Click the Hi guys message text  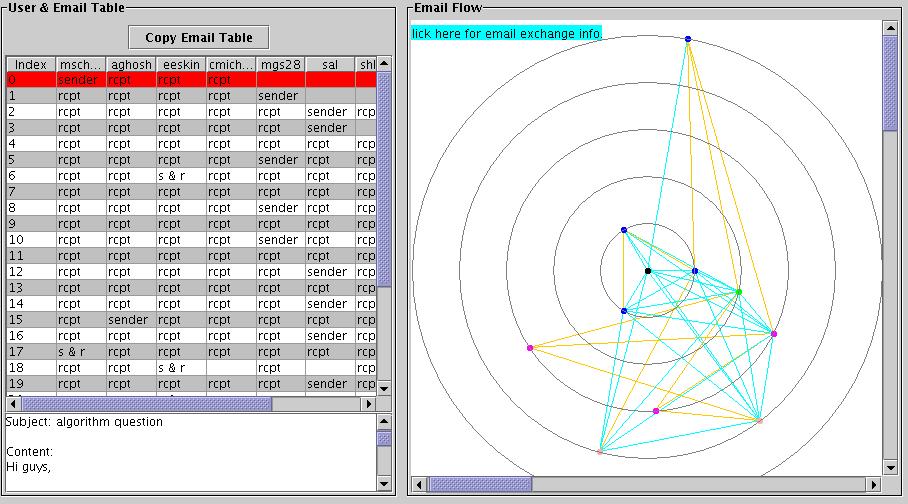coord(28,467)
